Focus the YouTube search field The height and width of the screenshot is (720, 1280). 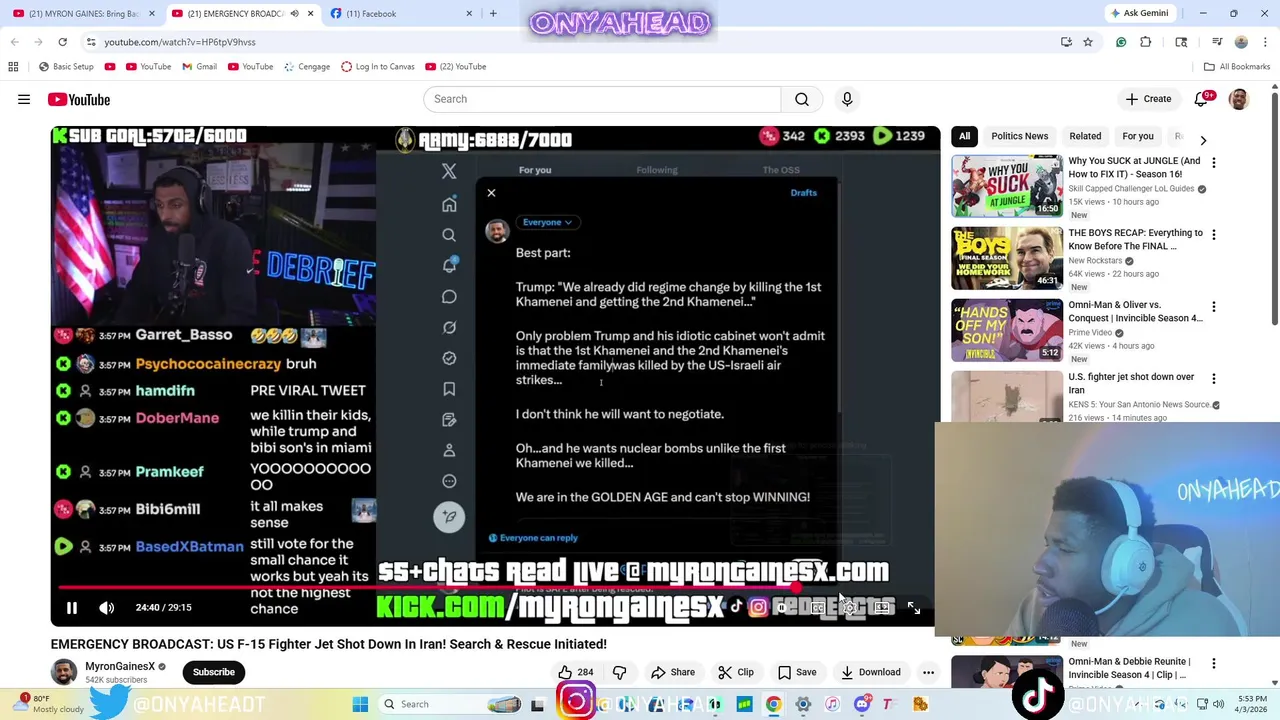(602, 99)
